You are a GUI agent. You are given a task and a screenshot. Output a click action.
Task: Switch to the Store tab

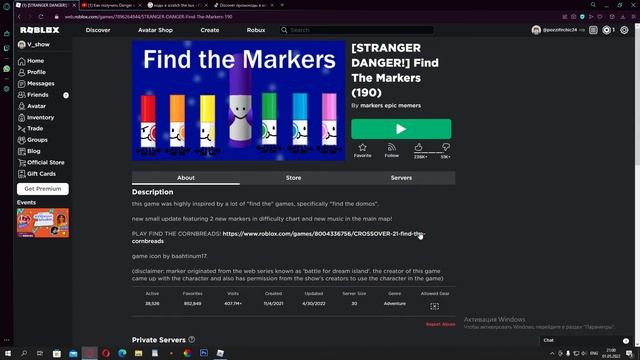click(293, 178)
